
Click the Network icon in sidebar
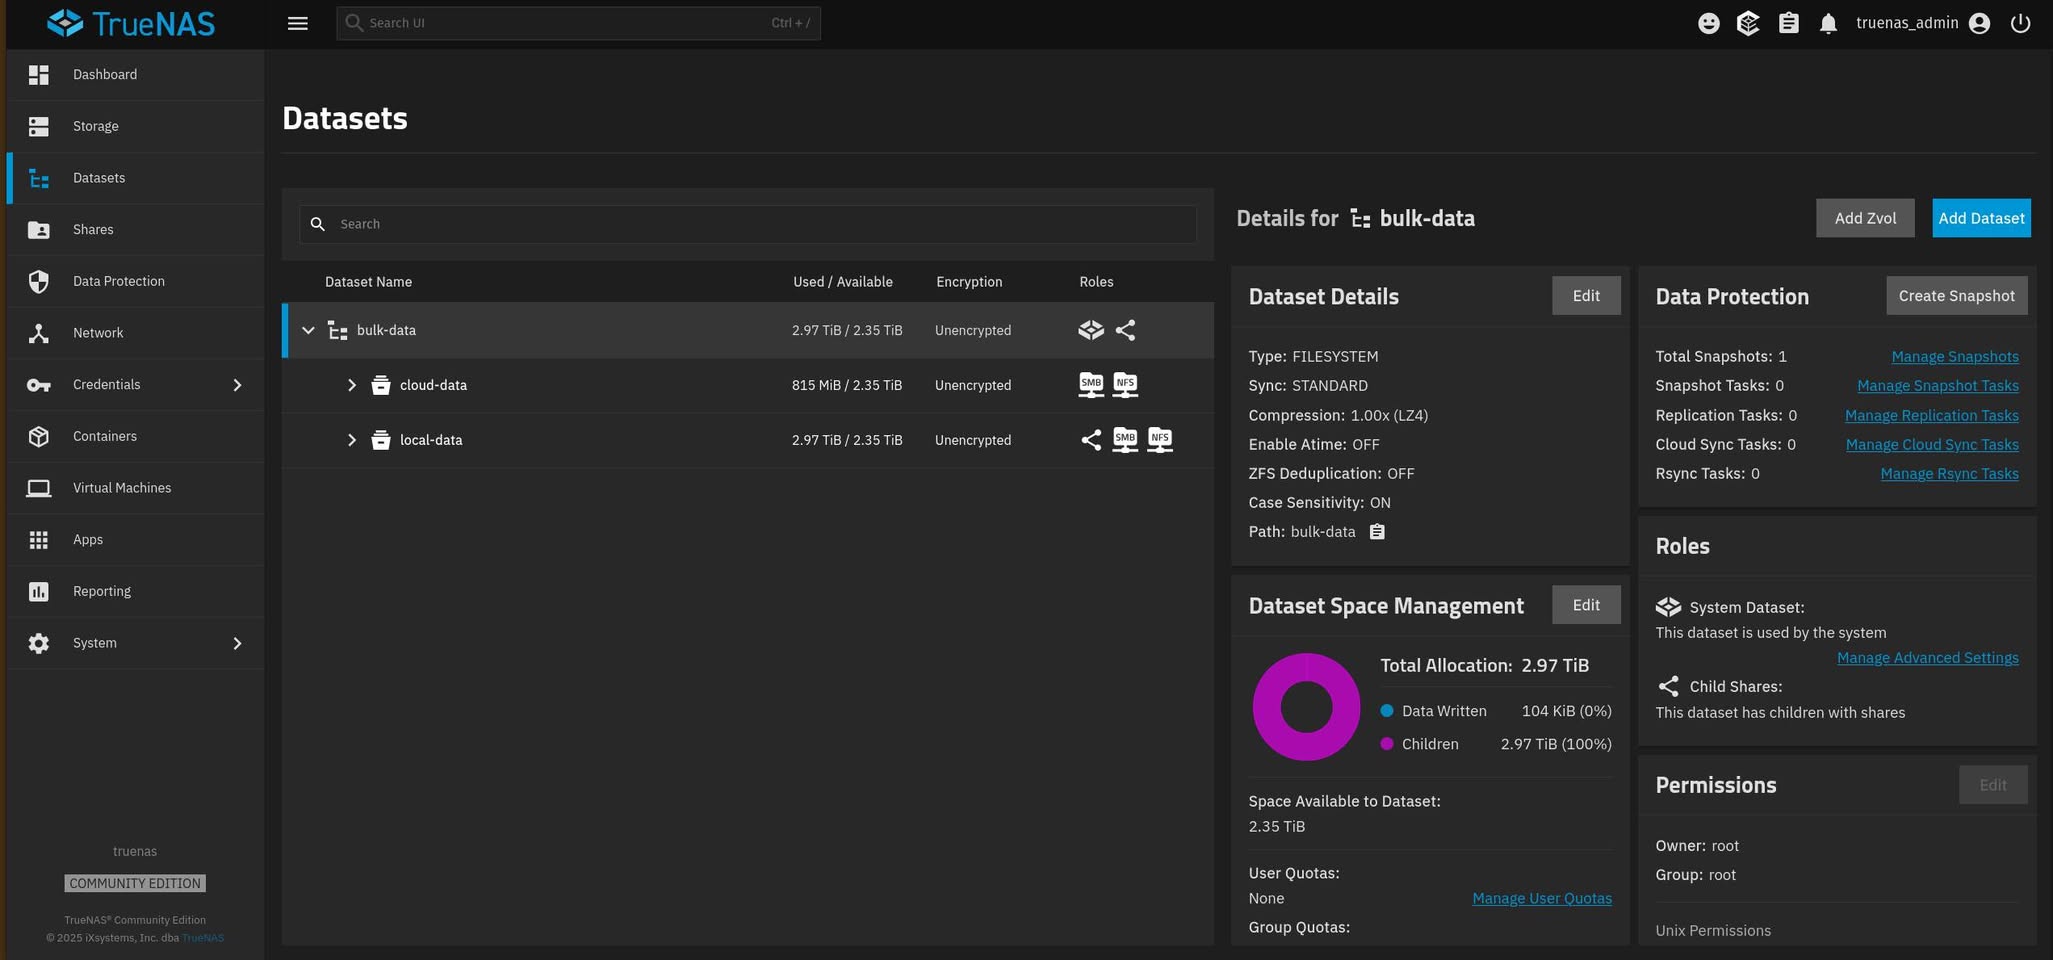click(x=39, y=333)
